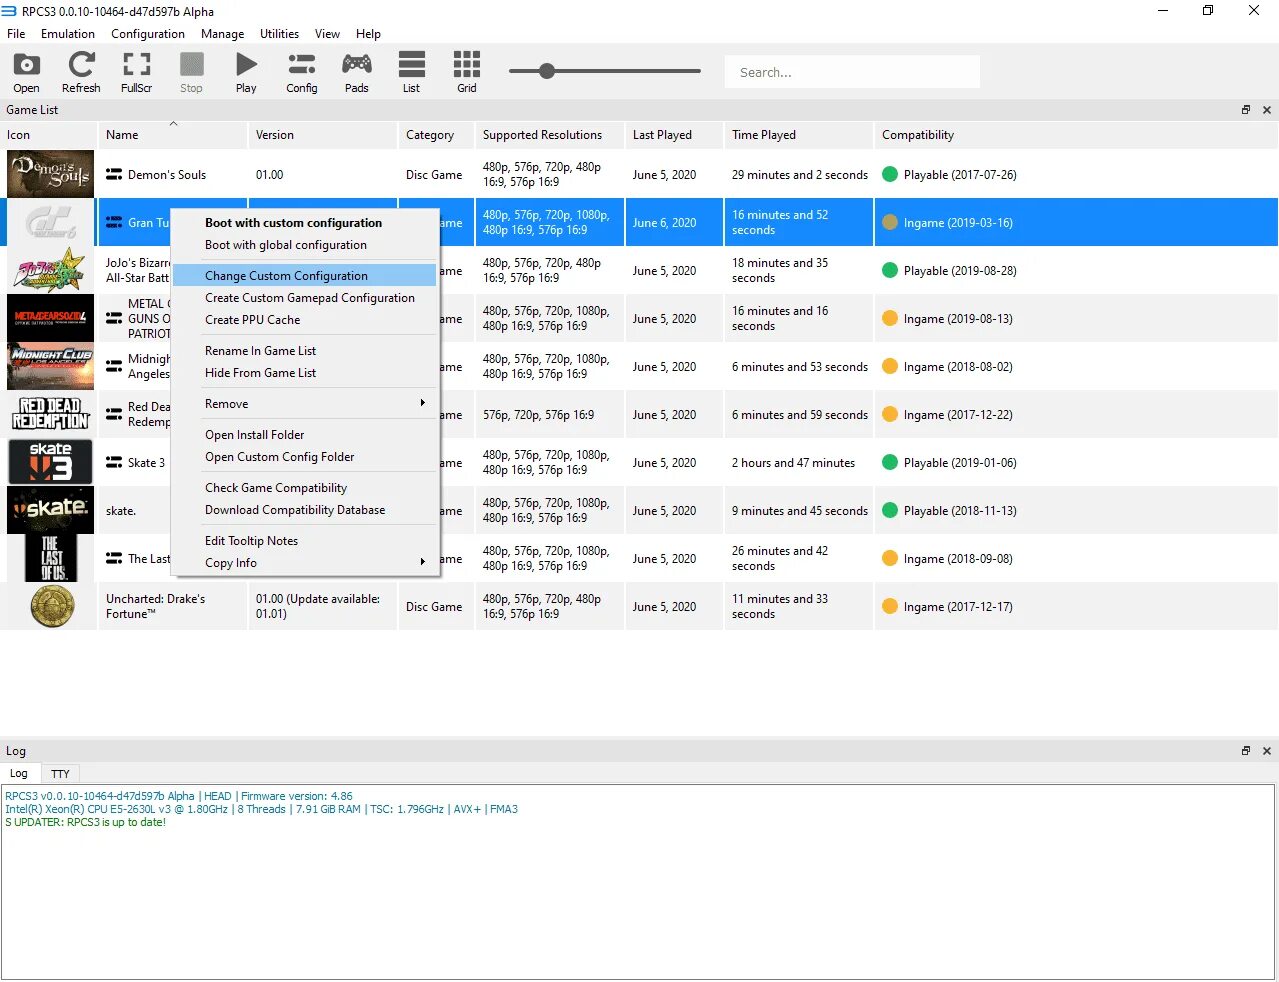Image resolution: width=1279 pixels, height=982 pixels.
Task: Click Demon's Souls green Playable status dot
Action: [889, 174]
